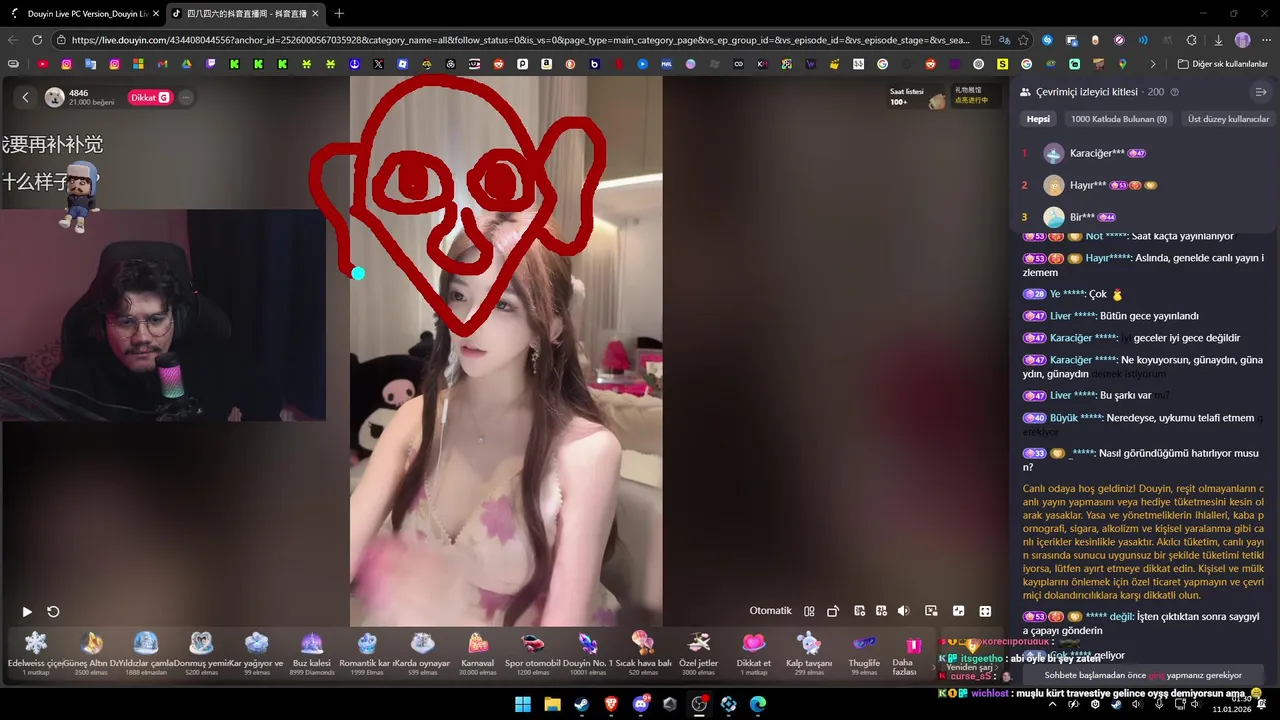The image size is (1280, 720).
Task: Send the Özel jetler gift
Action: [698, 653]
